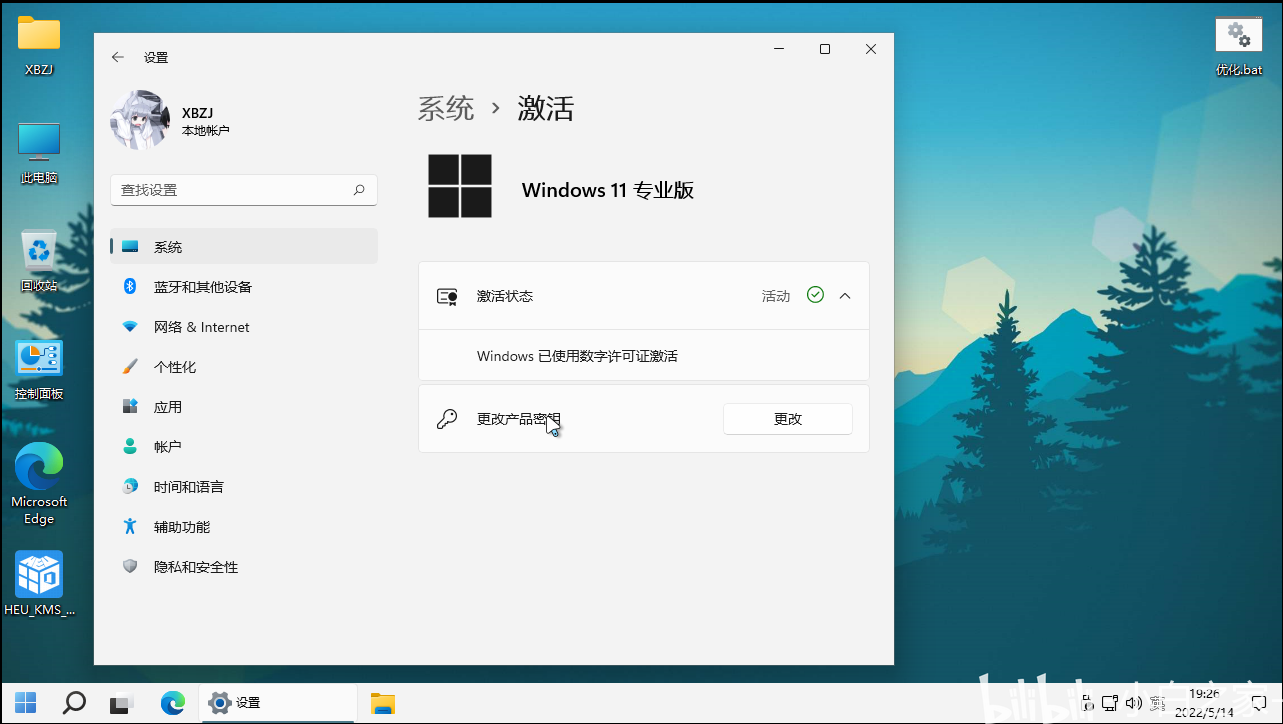Image resolution: width=1283 pixels, height=724 pixels.
Task: Click the accounts person icon
Action: 130,446
